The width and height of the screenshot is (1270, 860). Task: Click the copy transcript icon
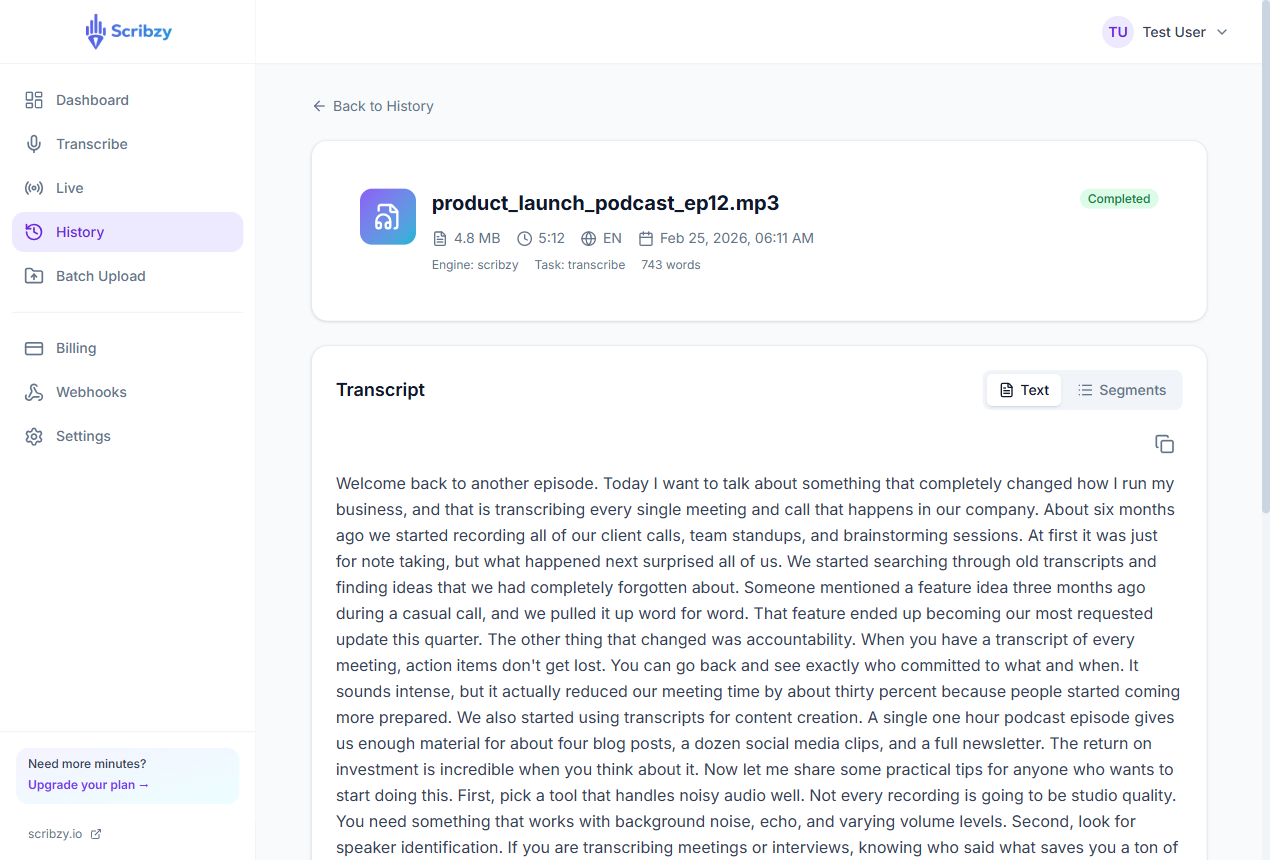(x=1164, y=443)
